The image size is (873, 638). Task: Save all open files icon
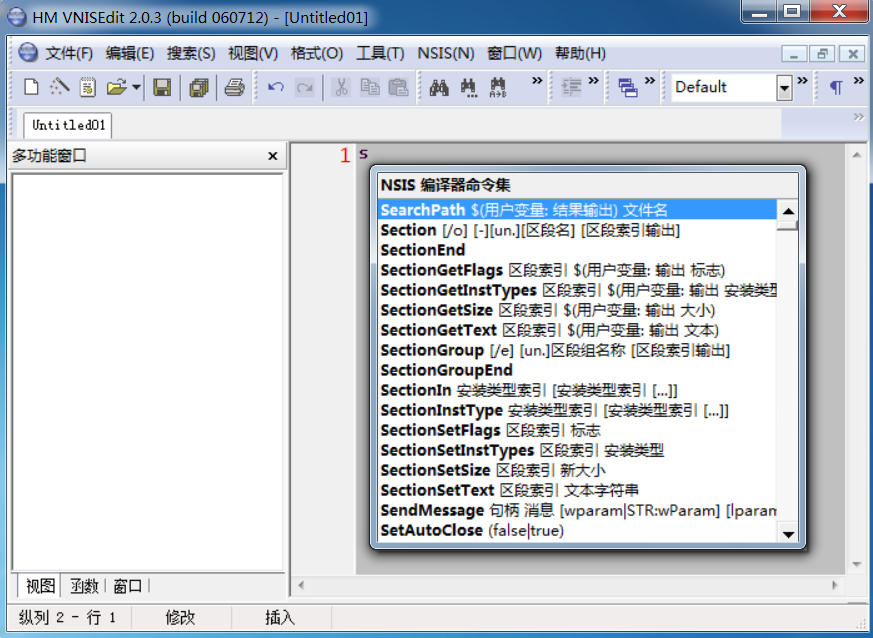(x=199, y=87)
